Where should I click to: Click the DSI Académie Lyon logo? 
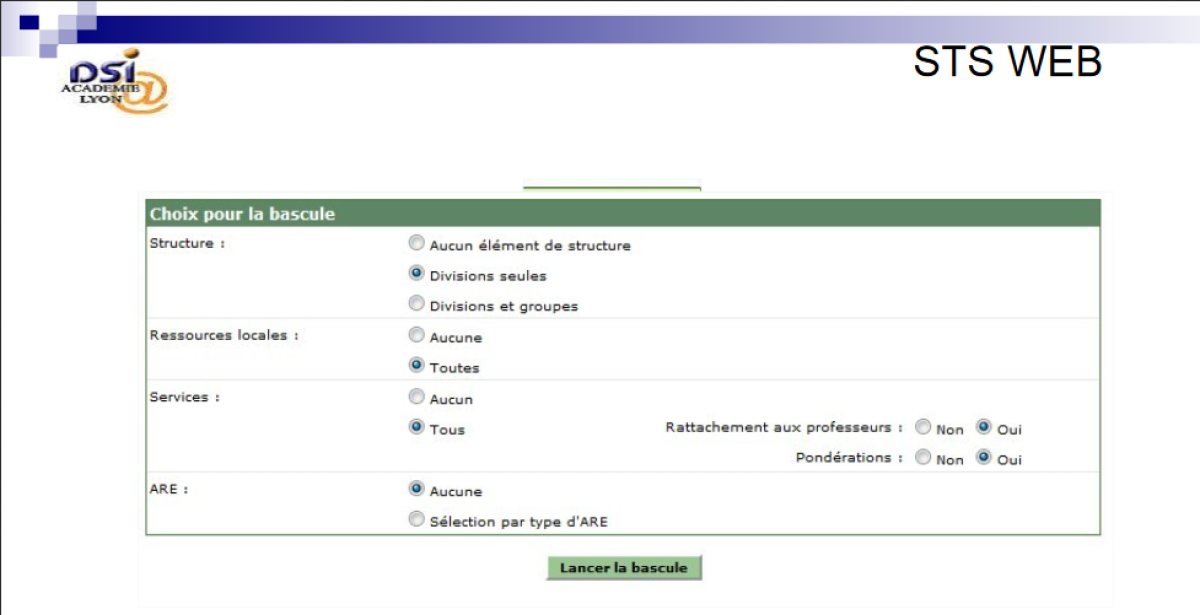pos(113,83)
